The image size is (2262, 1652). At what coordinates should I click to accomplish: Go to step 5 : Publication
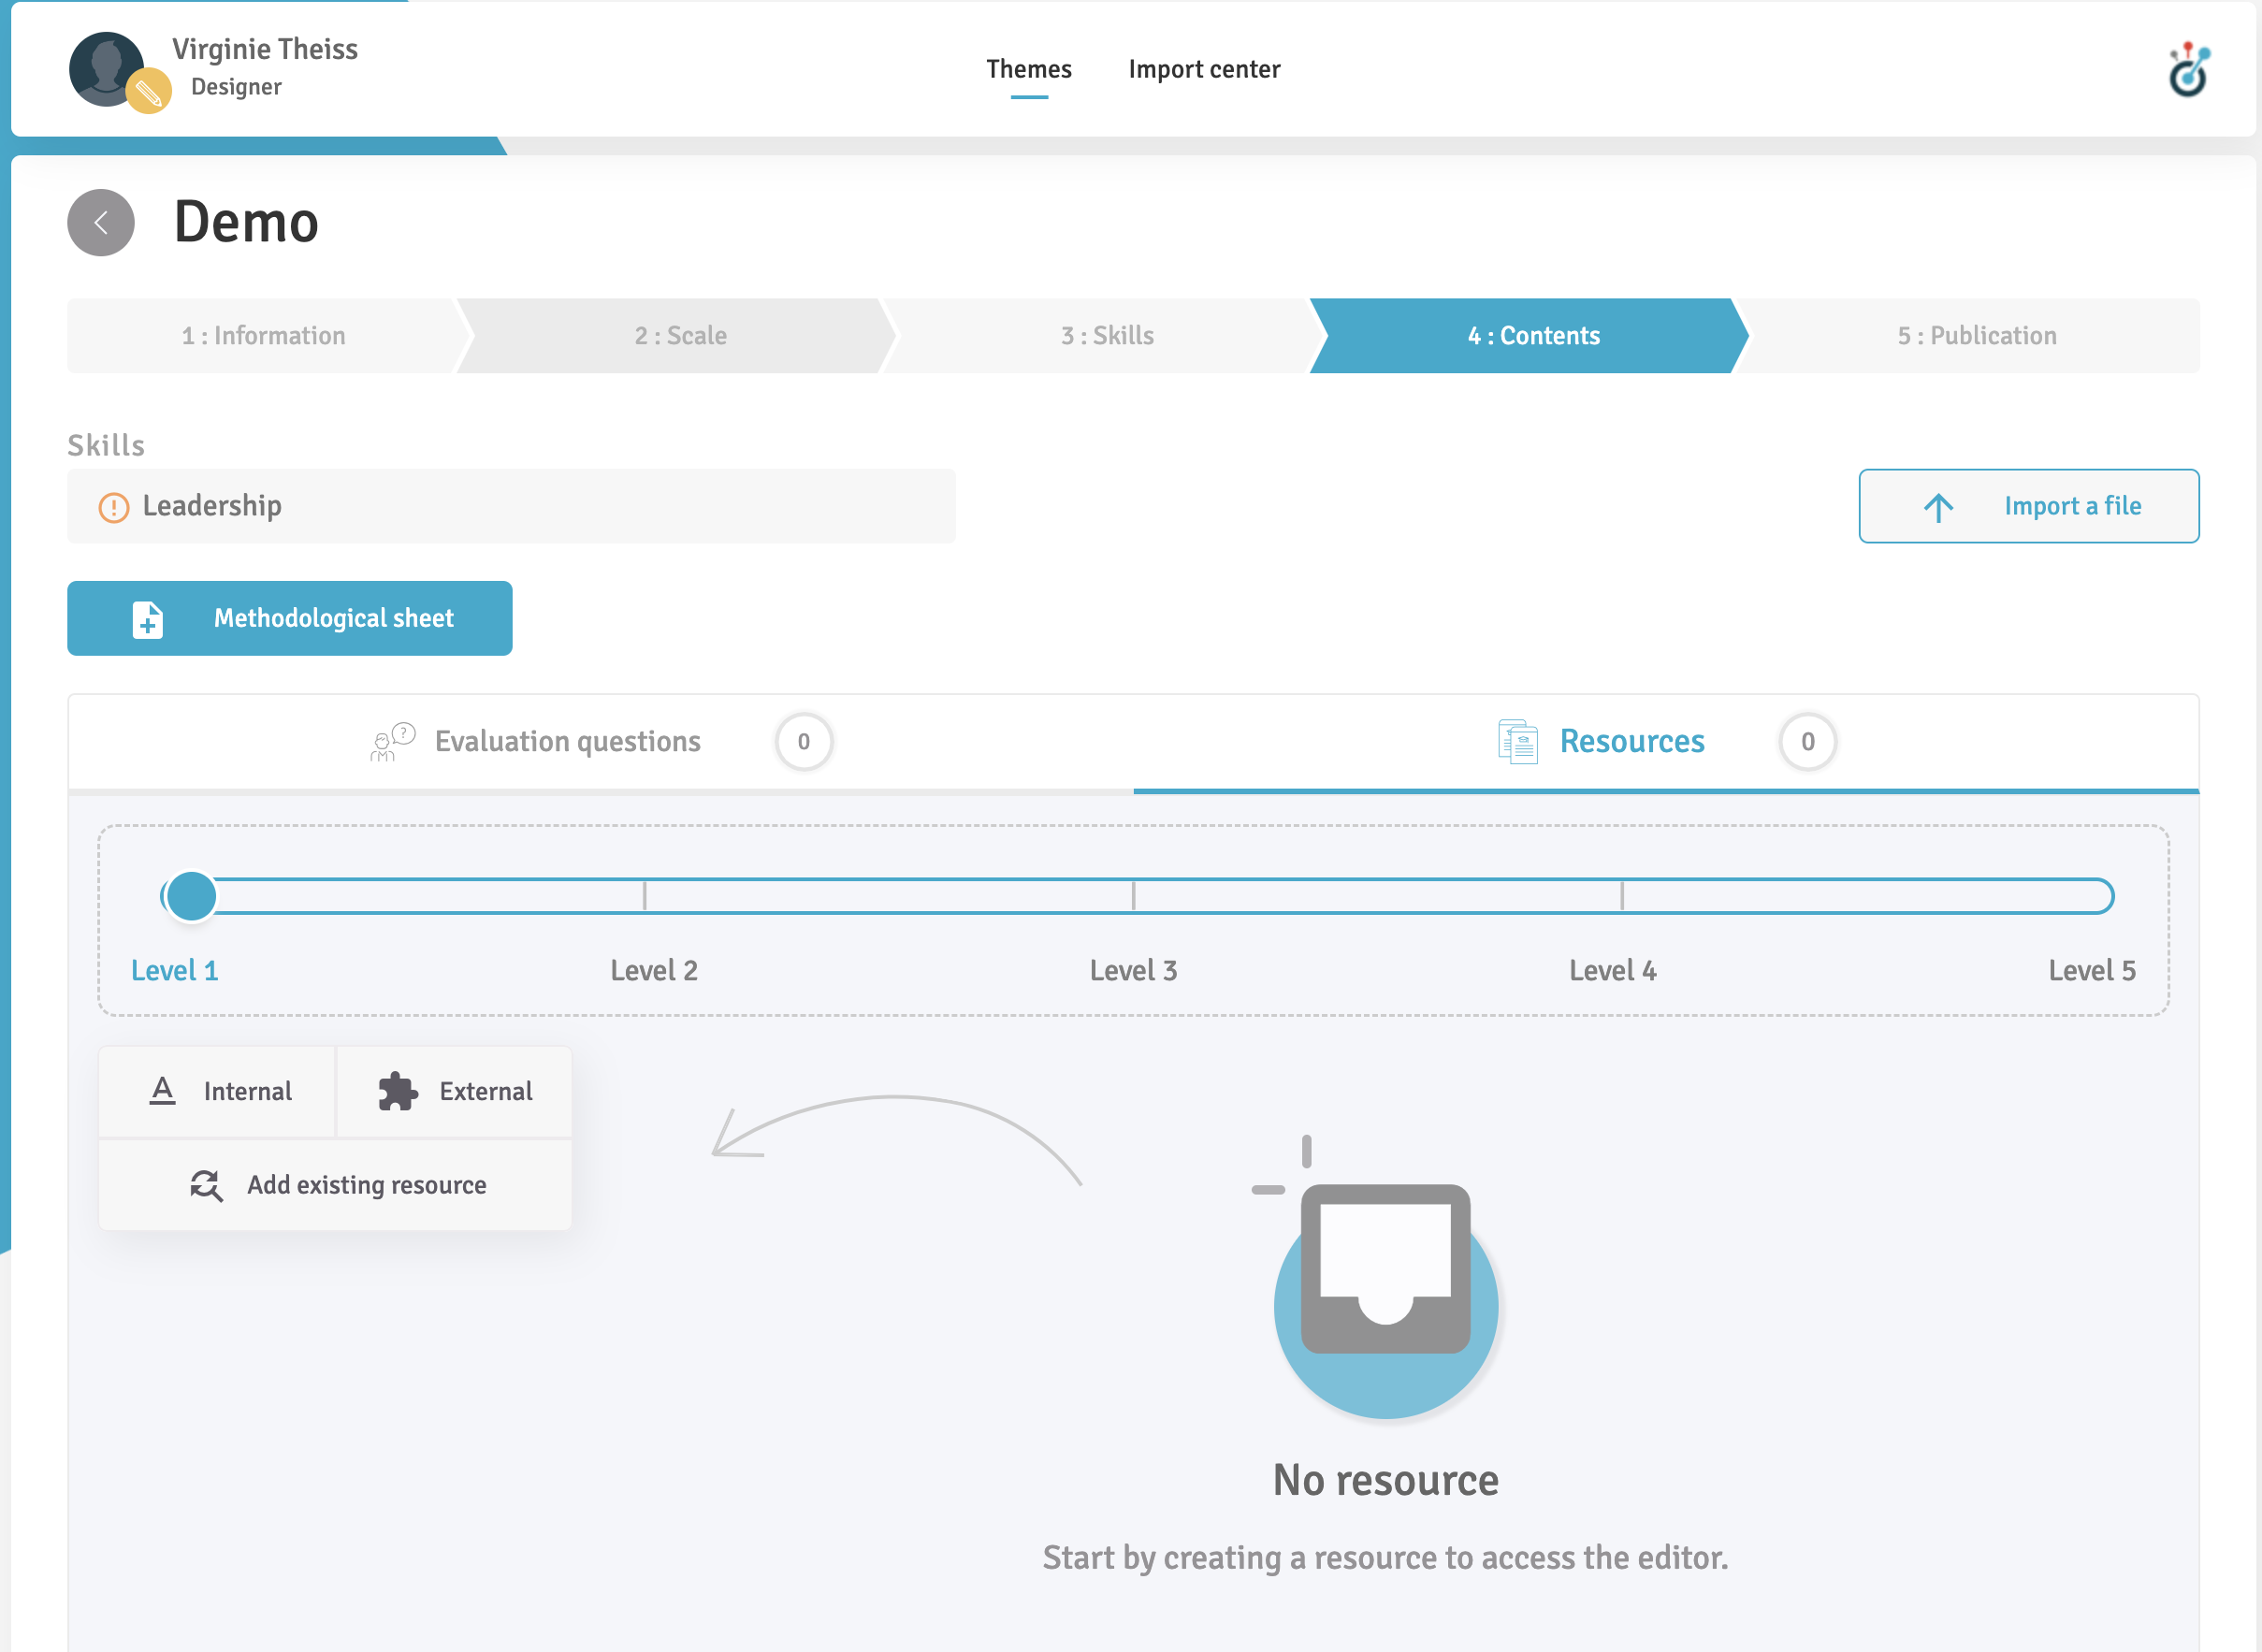point(1976,336)
